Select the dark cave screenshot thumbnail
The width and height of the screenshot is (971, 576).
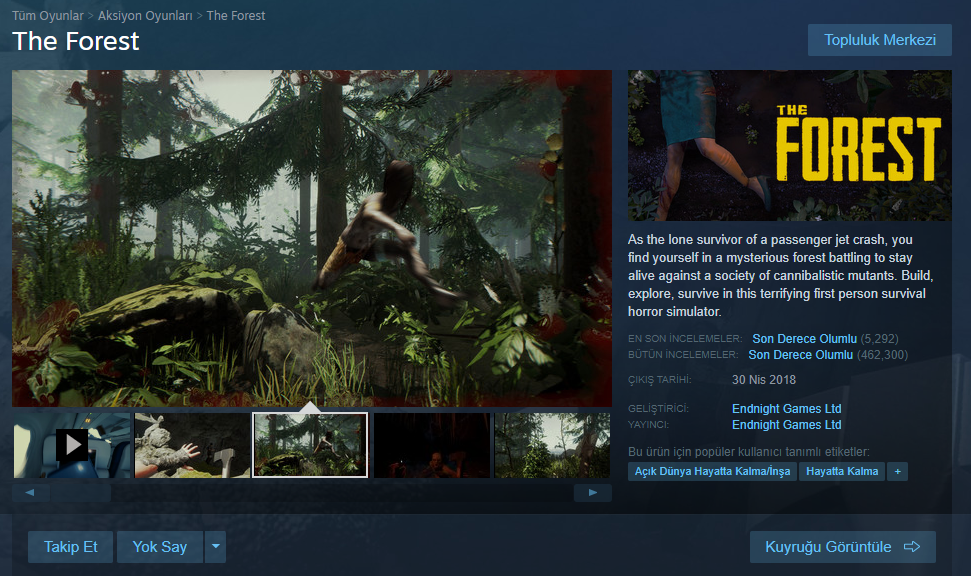(431, 445)
